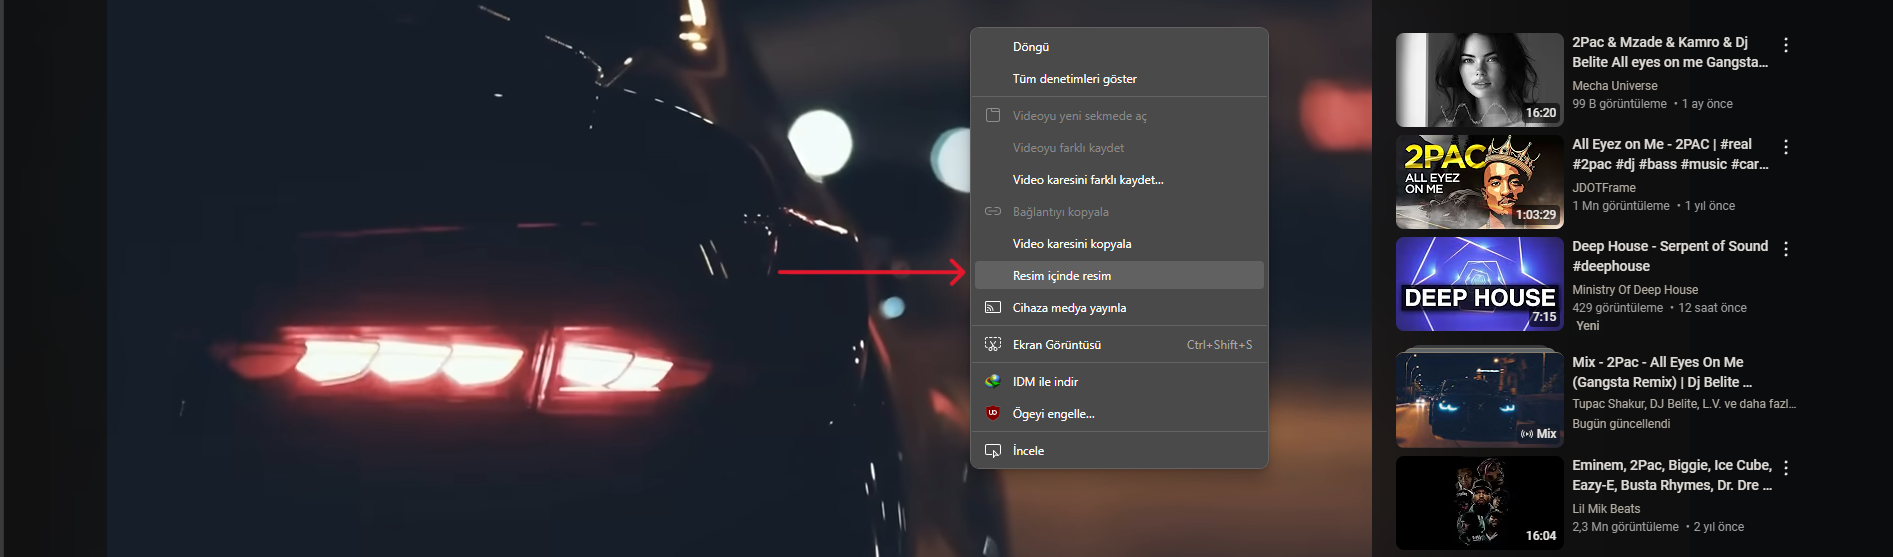
Task: Click 2,3 Mn görüntüleme • 2 yıl önce text
Action: [x=1658, y=527]
